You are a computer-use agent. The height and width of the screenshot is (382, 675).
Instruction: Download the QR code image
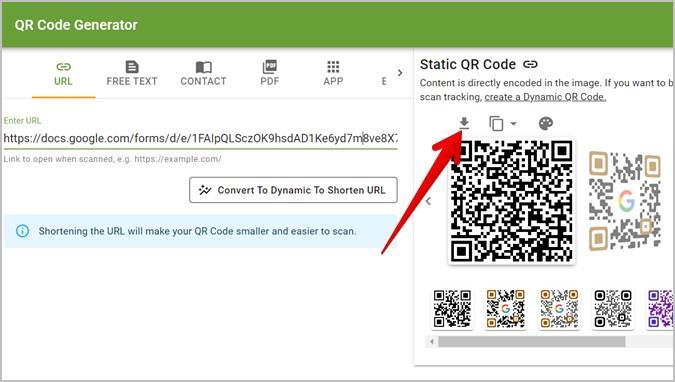(x=464, y=123)
